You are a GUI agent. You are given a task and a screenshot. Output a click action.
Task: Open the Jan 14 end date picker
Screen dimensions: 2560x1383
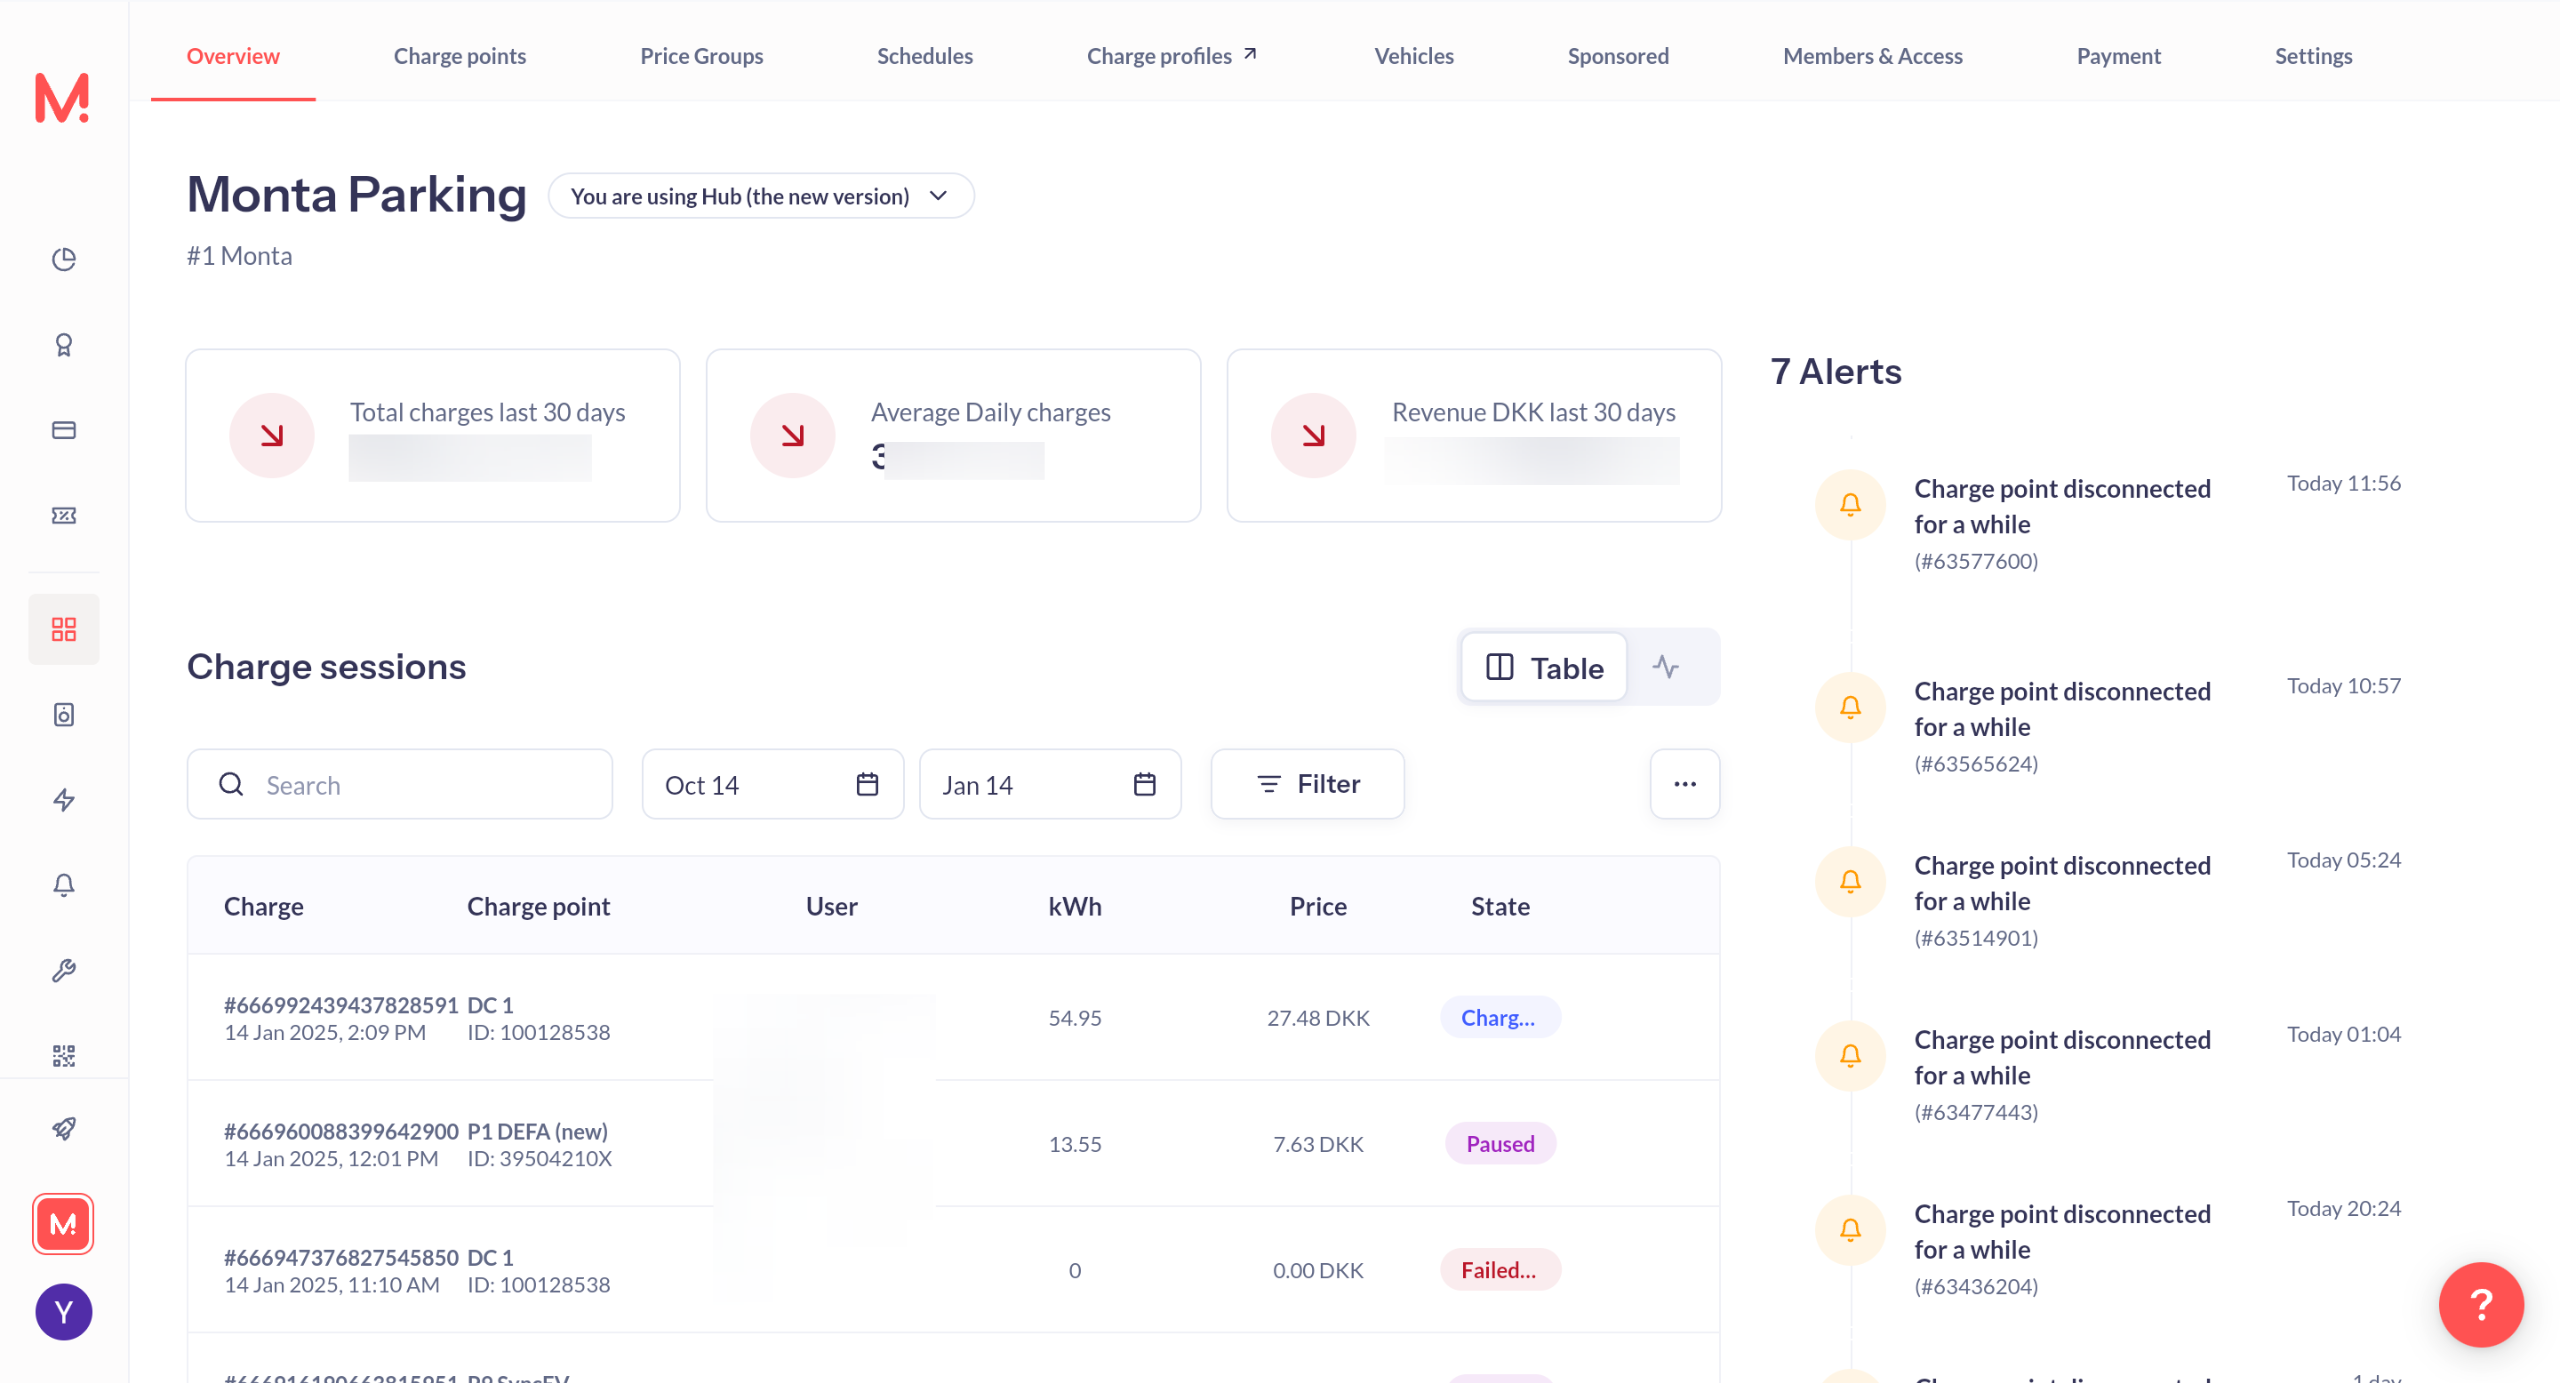(1049, 785)
